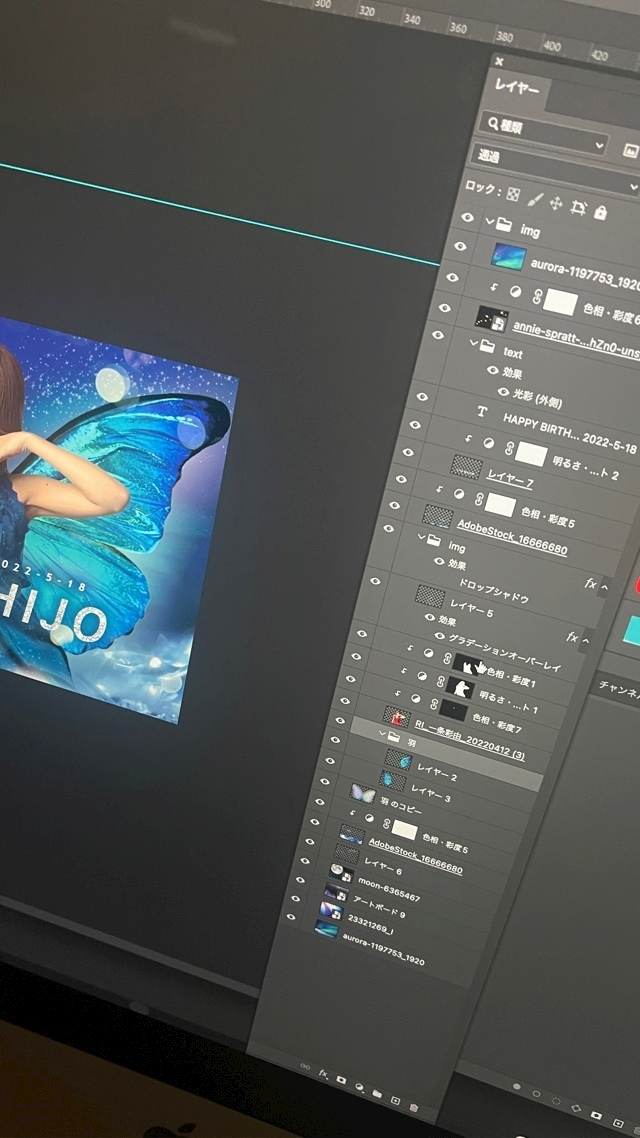Click the fx badge next to ドロップシャドウ effect
The image size is (640, 1138).
590,584
